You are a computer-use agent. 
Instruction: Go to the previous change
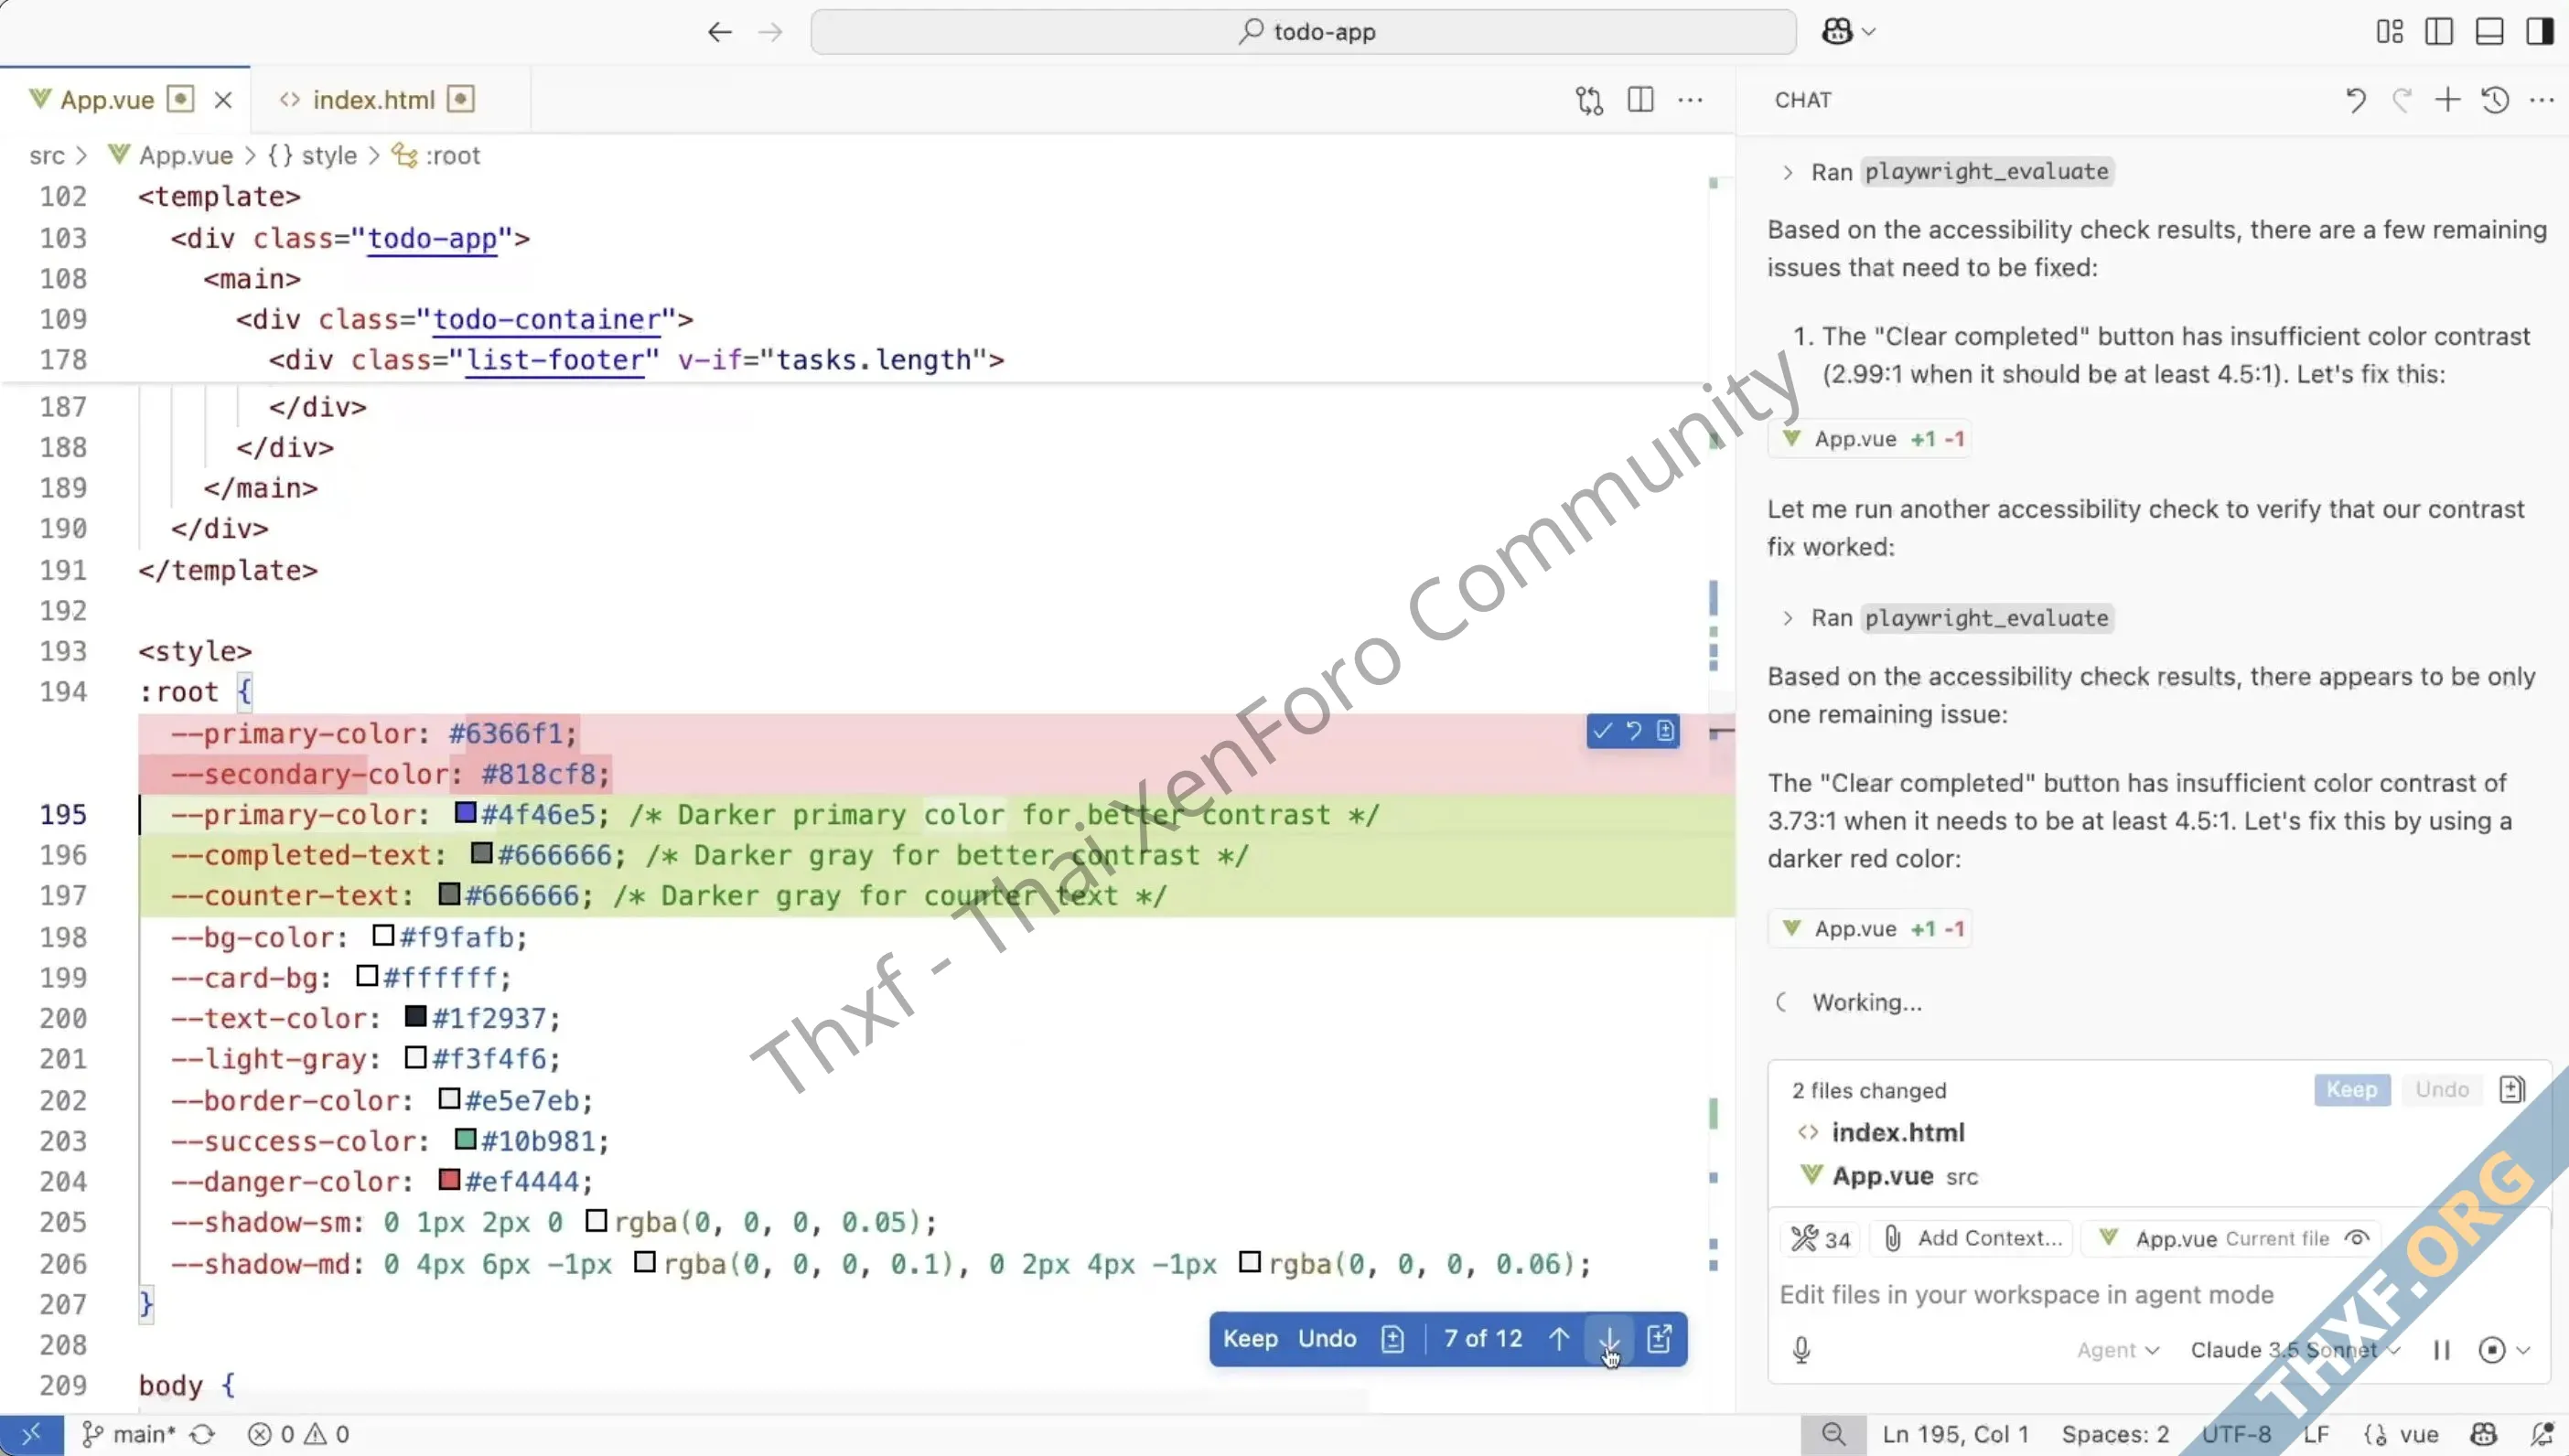[1559, 1339]
